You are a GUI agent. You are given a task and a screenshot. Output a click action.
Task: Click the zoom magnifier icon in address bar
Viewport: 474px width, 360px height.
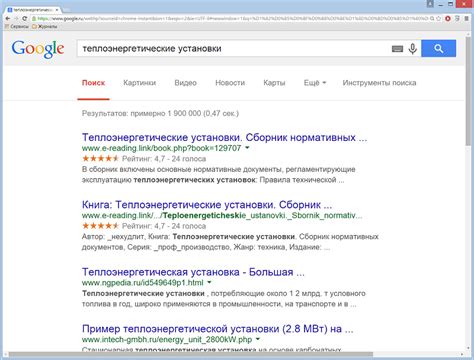(432, 19)
